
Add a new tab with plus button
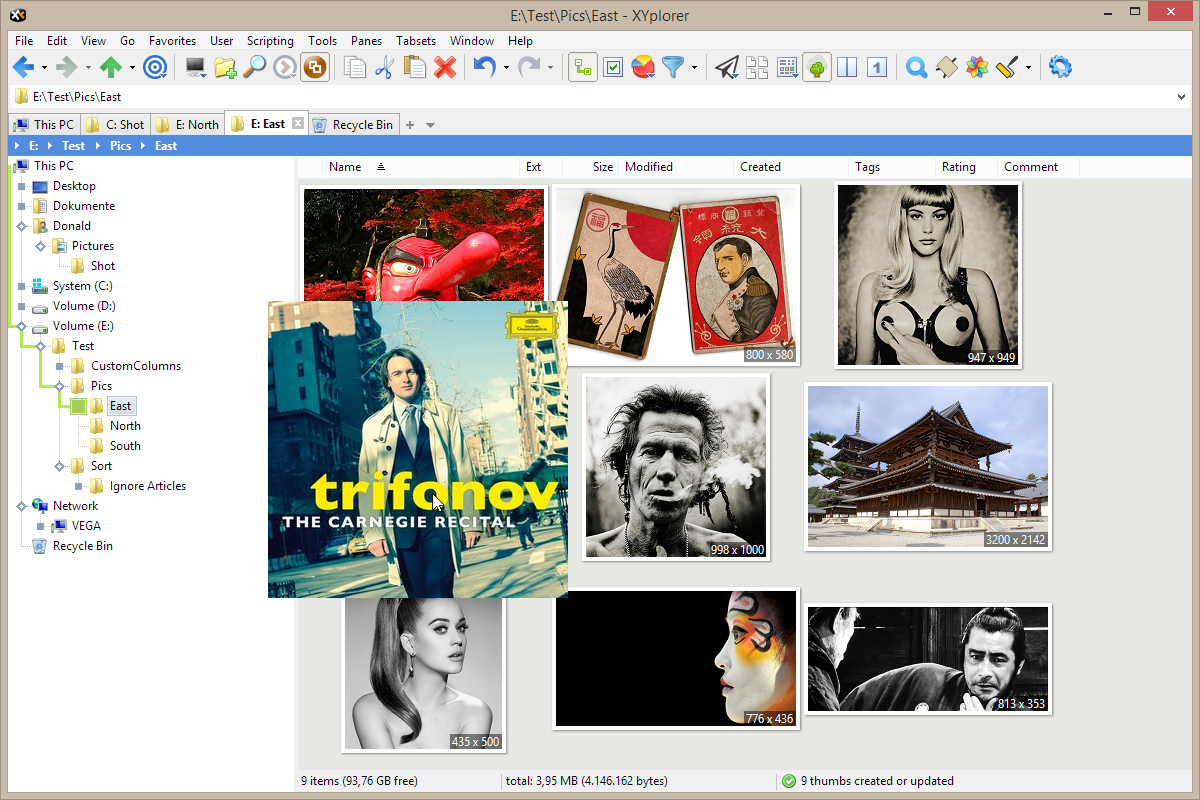(x=410, y=125)
